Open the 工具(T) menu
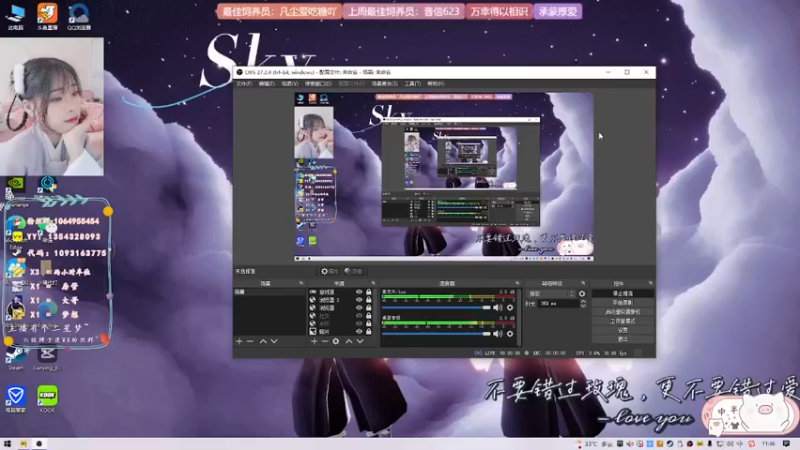 (413, 84)
